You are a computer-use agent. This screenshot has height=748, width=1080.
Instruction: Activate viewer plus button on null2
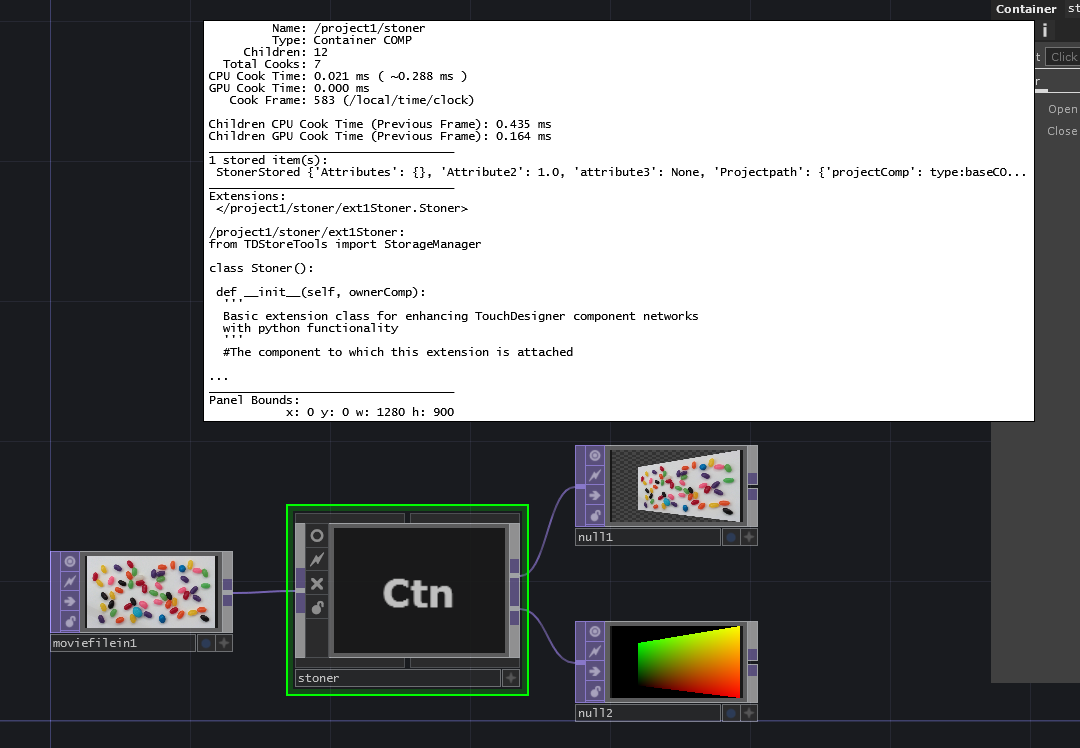(749, 714)
